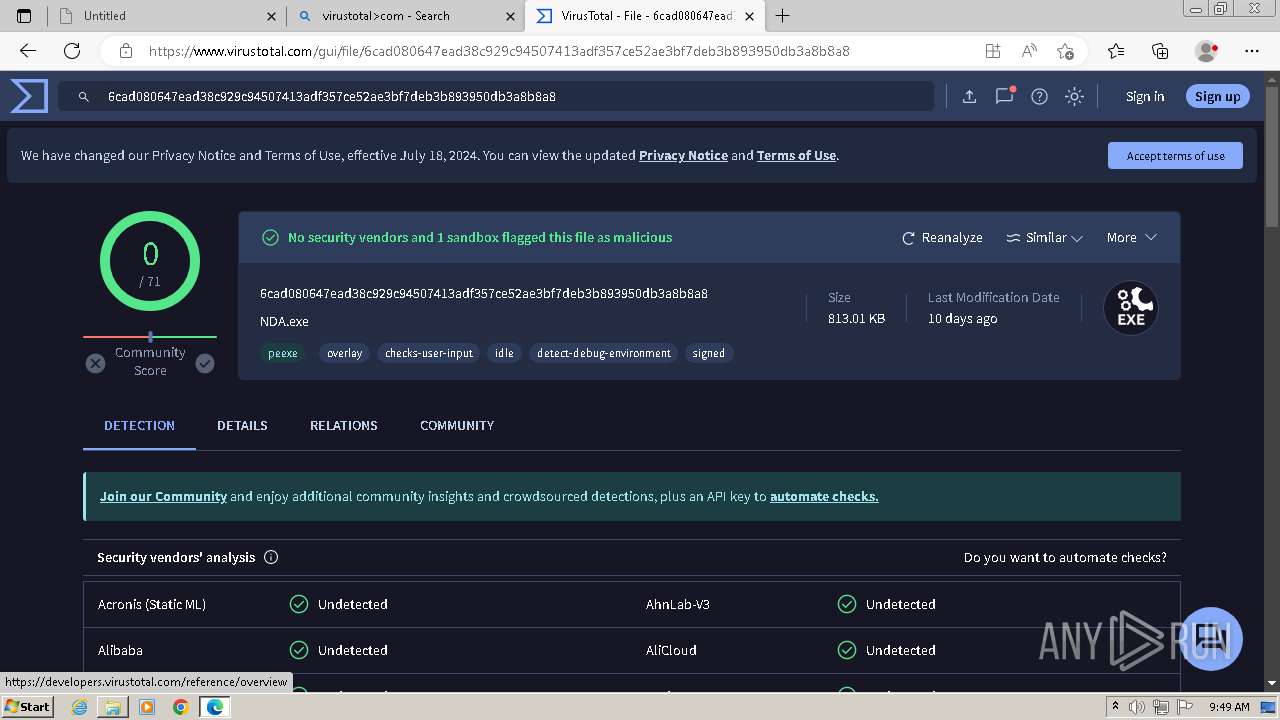The height and width of the screenshot is (720, 1280).
Task: Click the overlay tag
Action: coord(345,353)
